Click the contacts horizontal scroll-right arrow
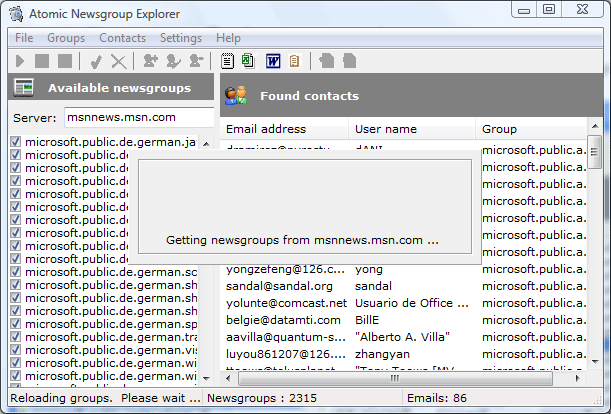 (577, 378)
